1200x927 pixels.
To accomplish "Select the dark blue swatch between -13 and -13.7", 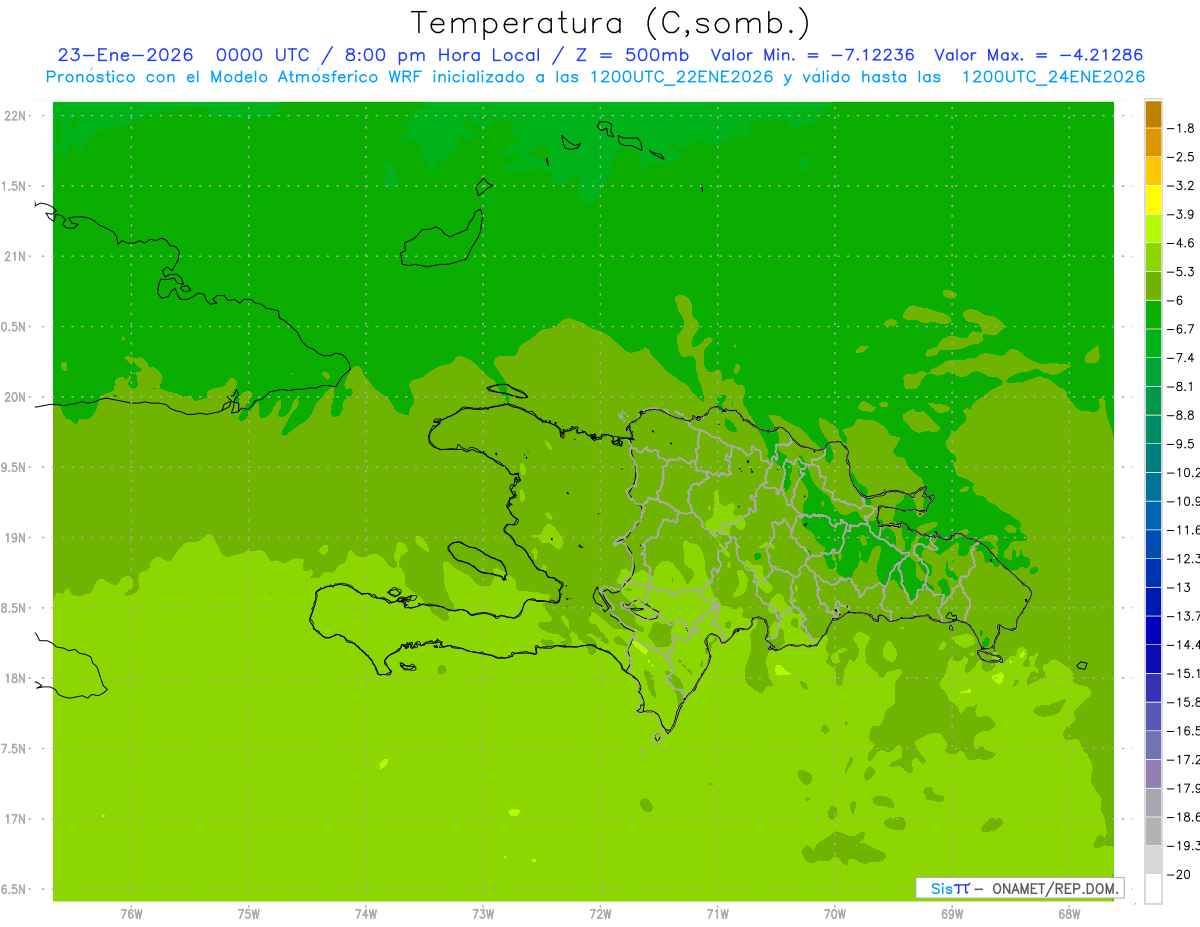I will pyautogui.click(x=1153, y=601).
